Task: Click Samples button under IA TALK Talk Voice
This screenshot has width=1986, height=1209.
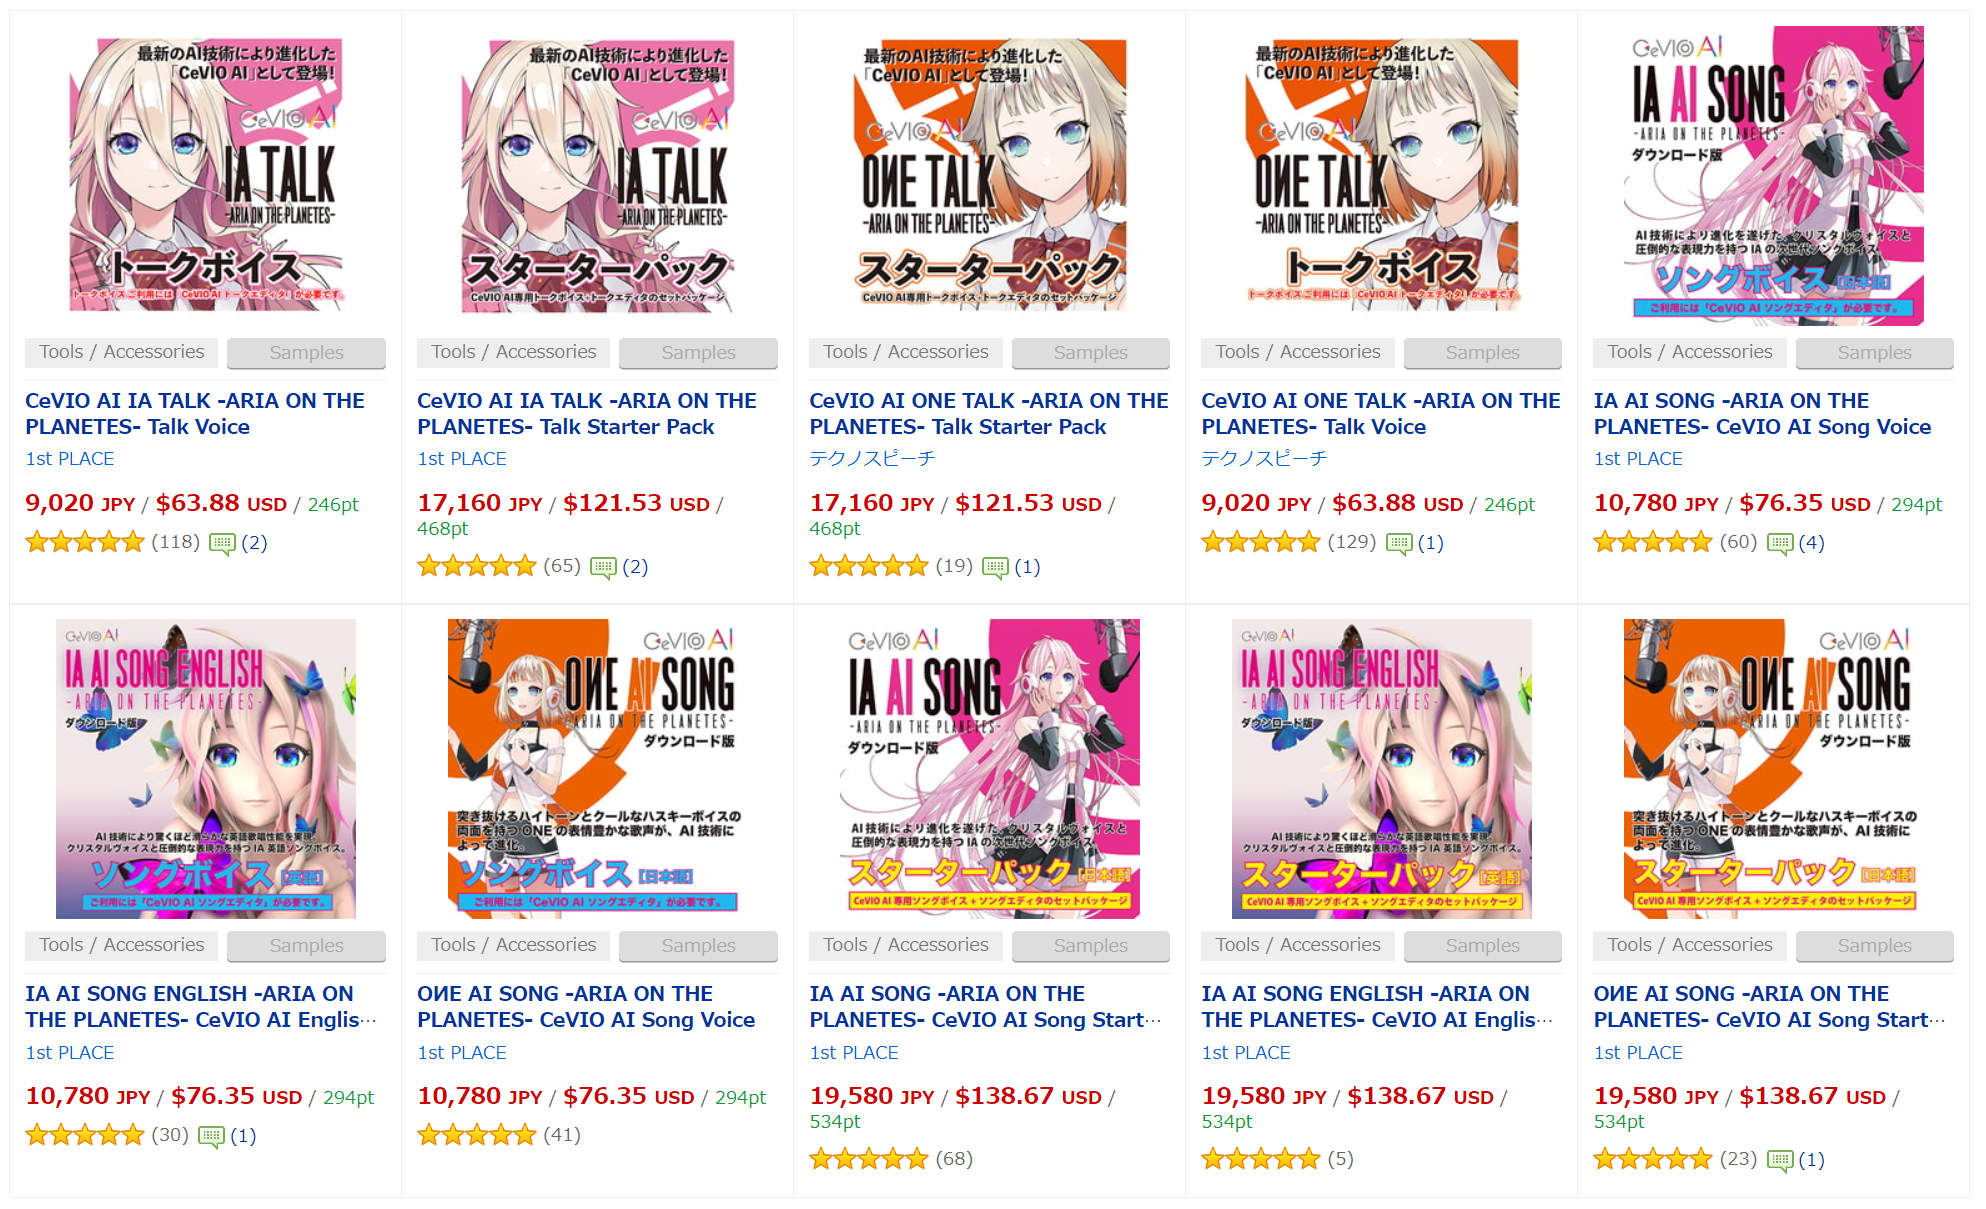Action: pos(306,352)
